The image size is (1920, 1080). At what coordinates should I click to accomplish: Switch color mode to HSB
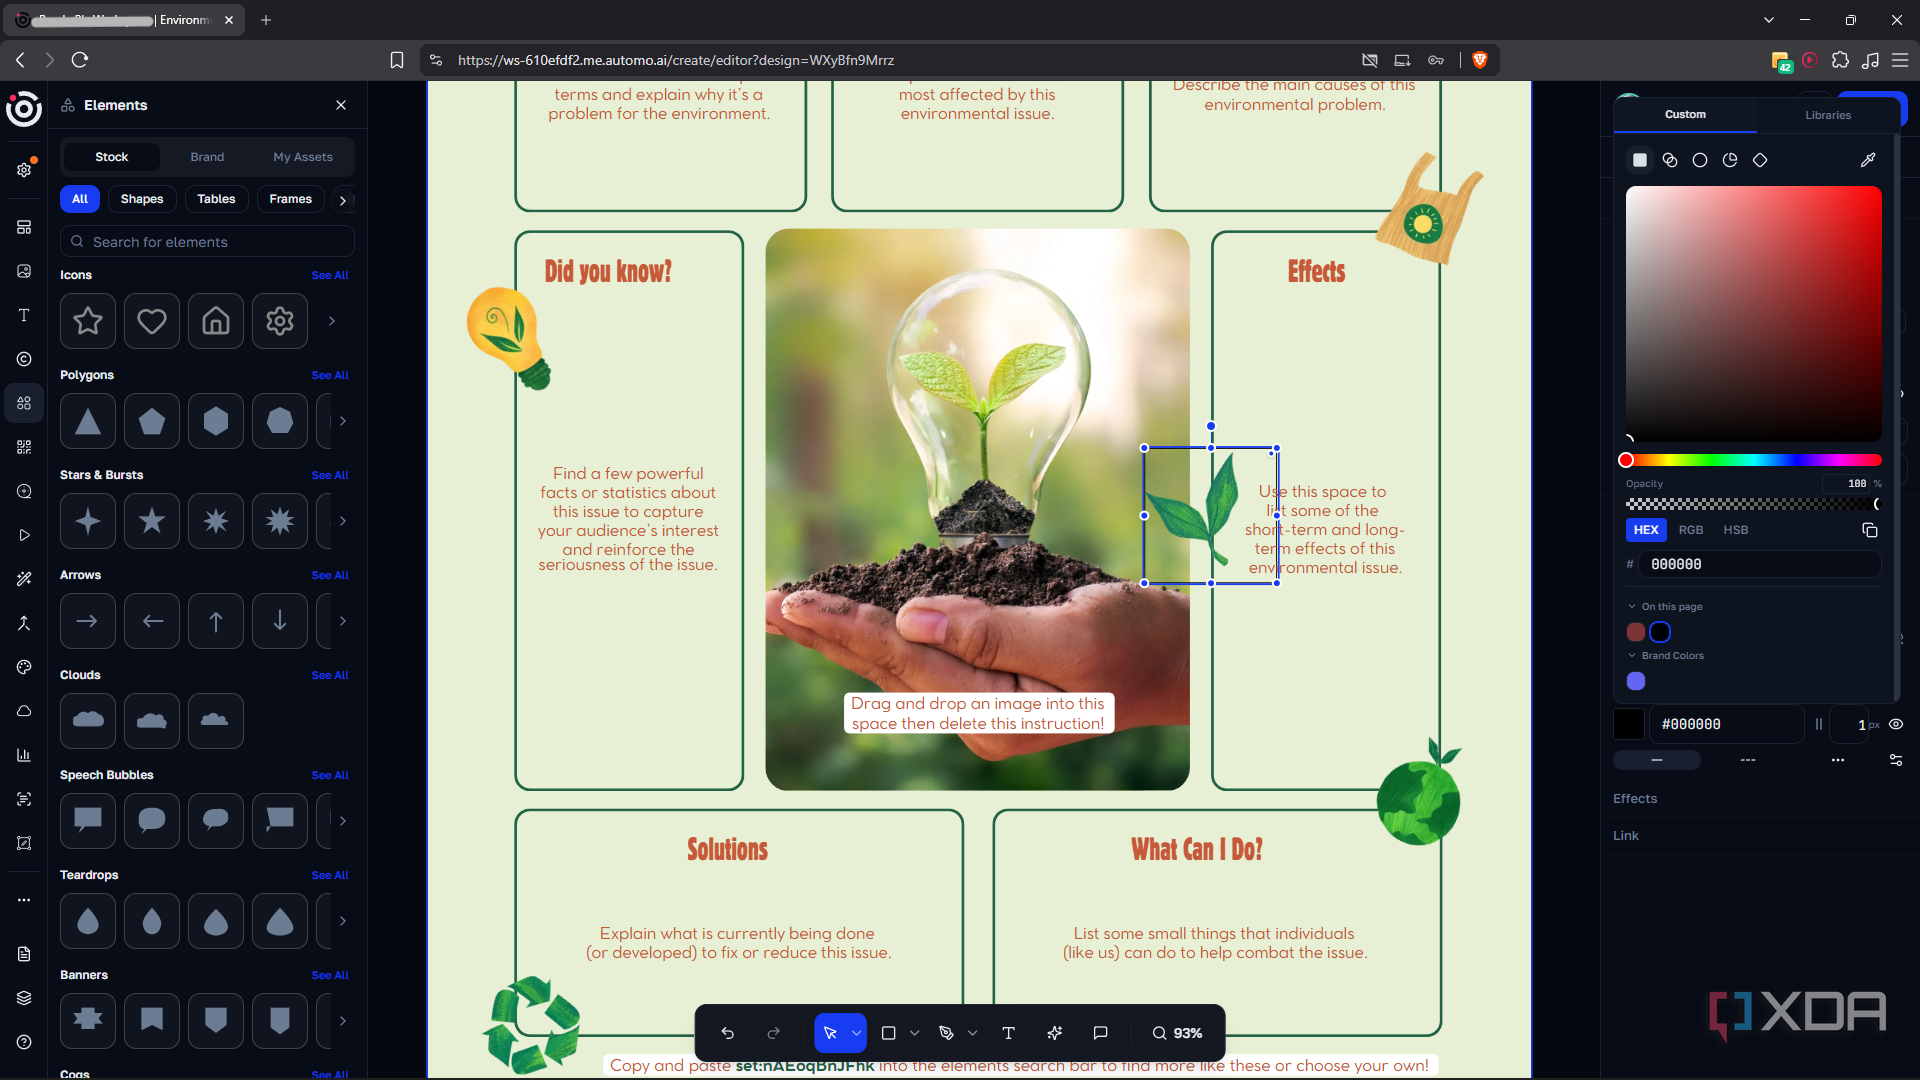coord(1736,530)
